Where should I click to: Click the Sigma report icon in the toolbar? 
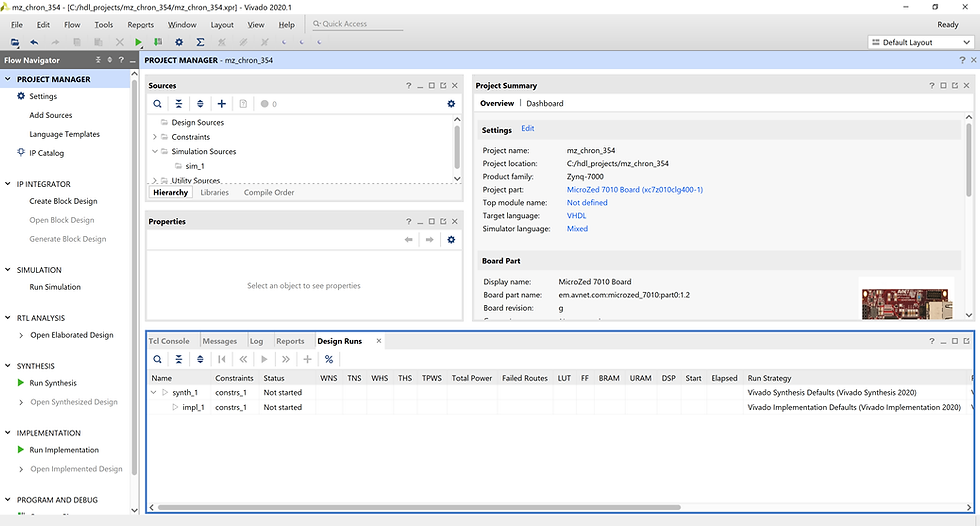[x=200, y=42]
